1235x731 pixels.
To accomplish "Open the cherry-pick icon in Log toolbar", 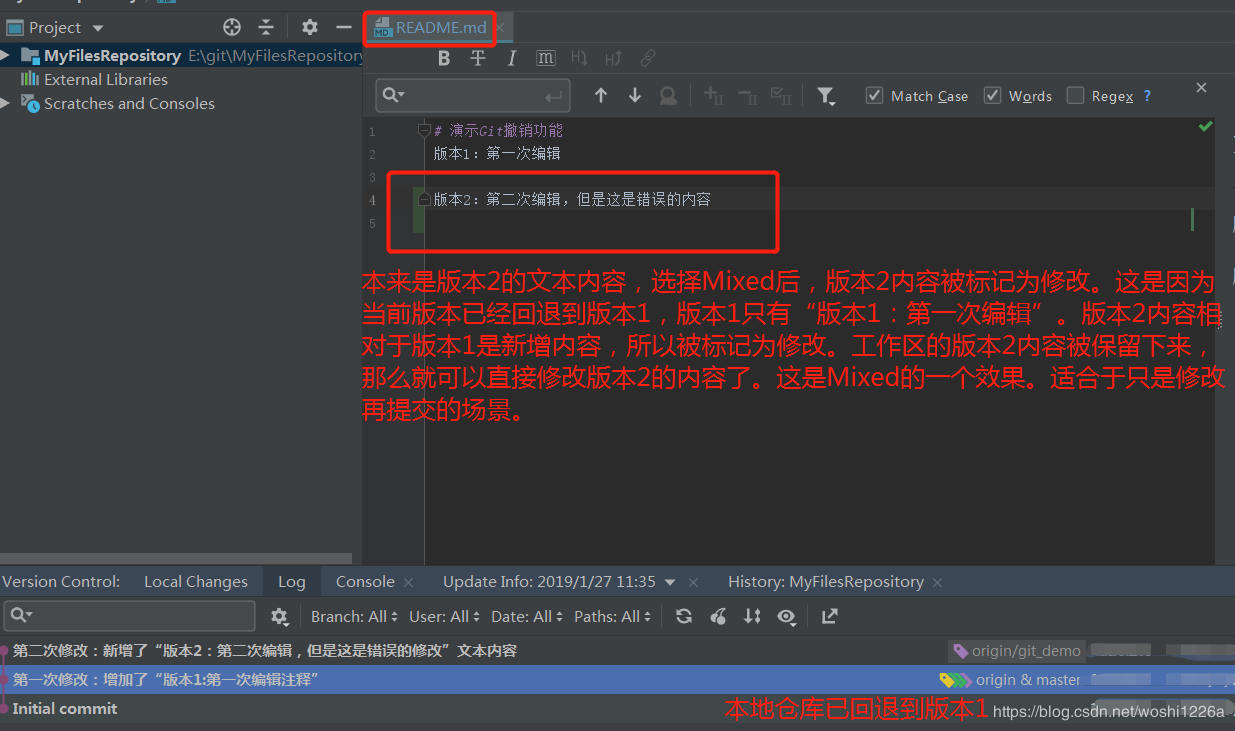I will tap(718, 616).
